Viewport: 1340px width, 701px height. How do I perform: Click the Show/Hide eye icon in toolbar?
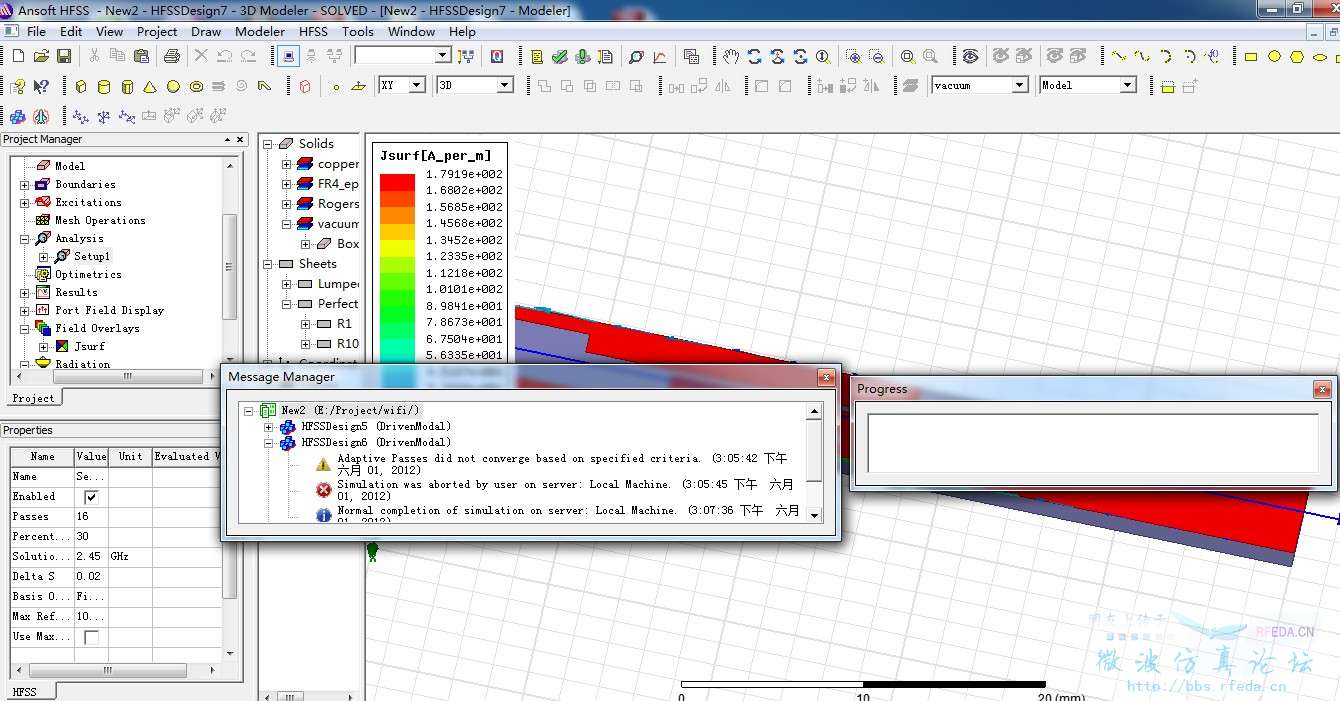(x=970, y=56)
